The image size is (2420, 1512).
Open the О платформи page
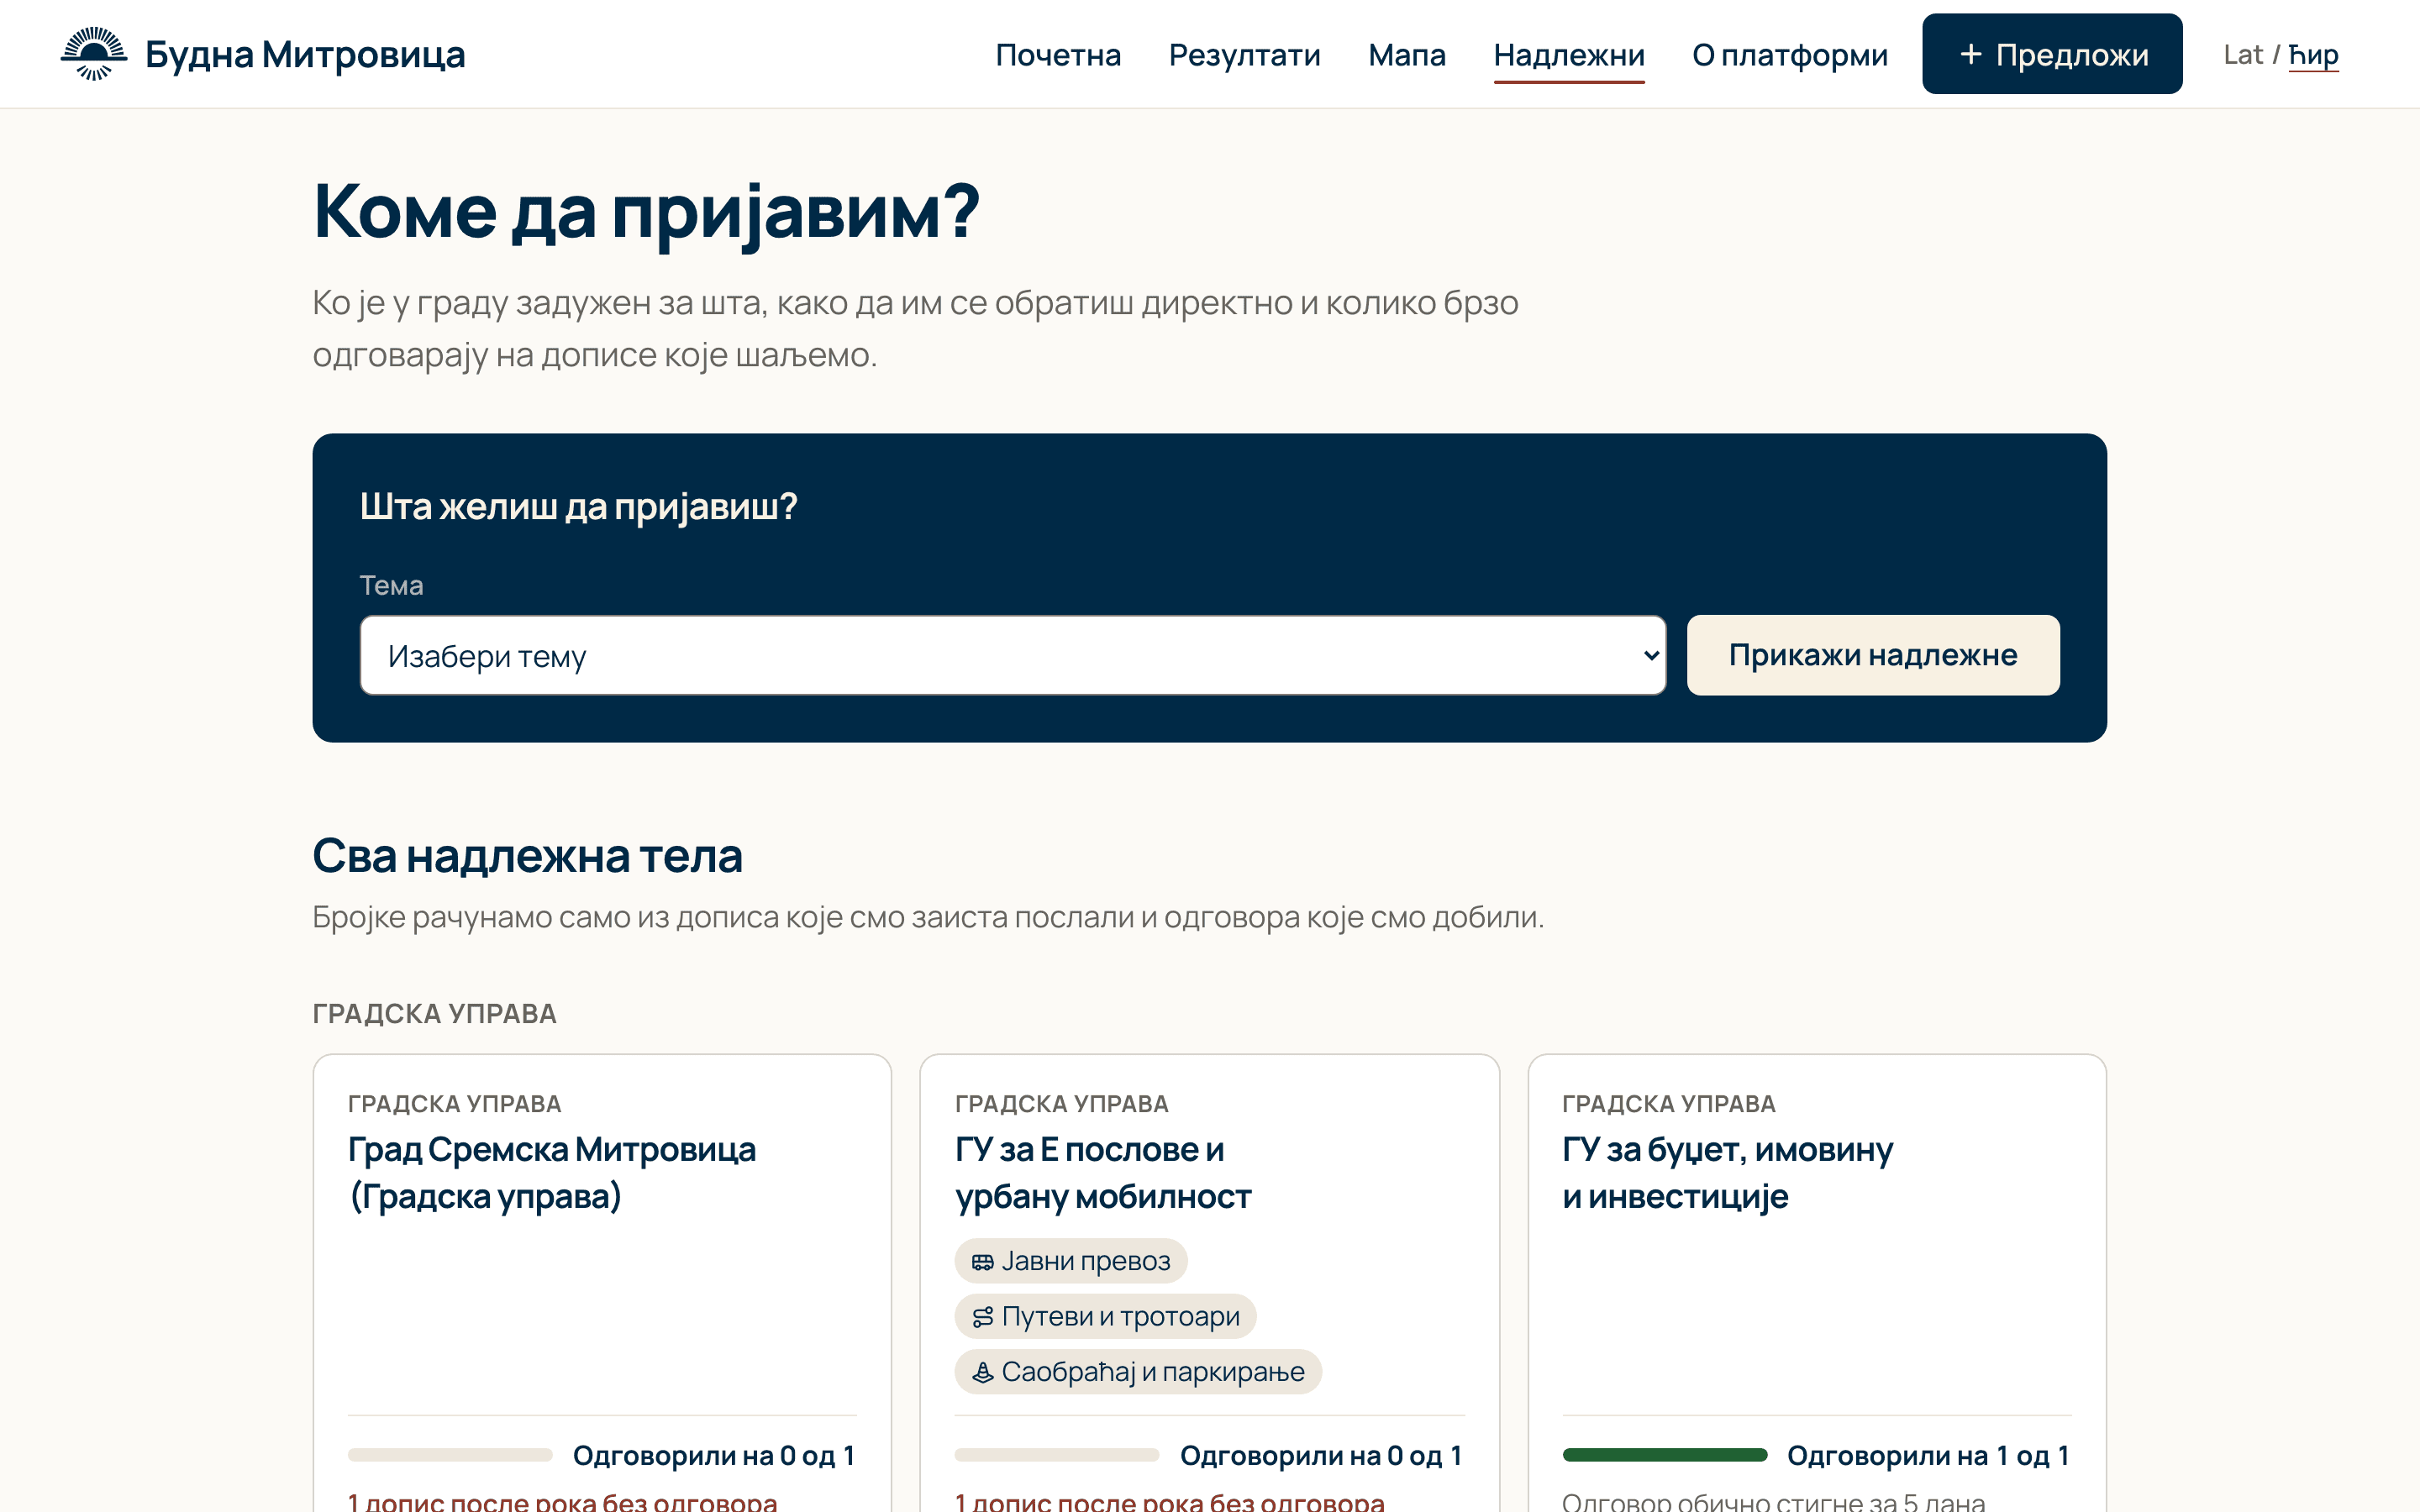[x=1789, y=55]
